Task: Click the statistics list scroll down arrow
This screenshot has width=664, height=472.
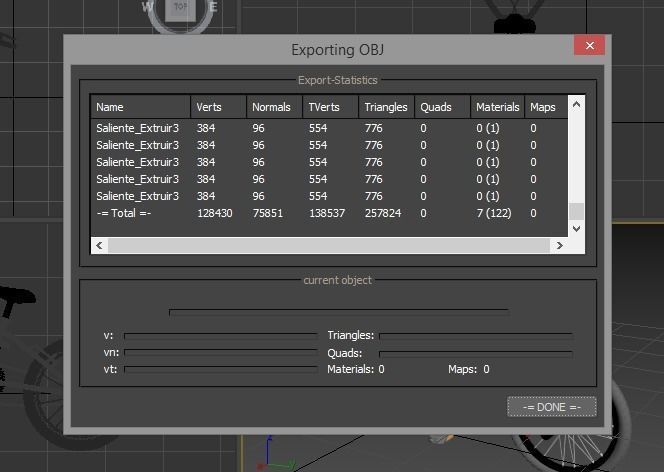Action: tap(576, 229)
